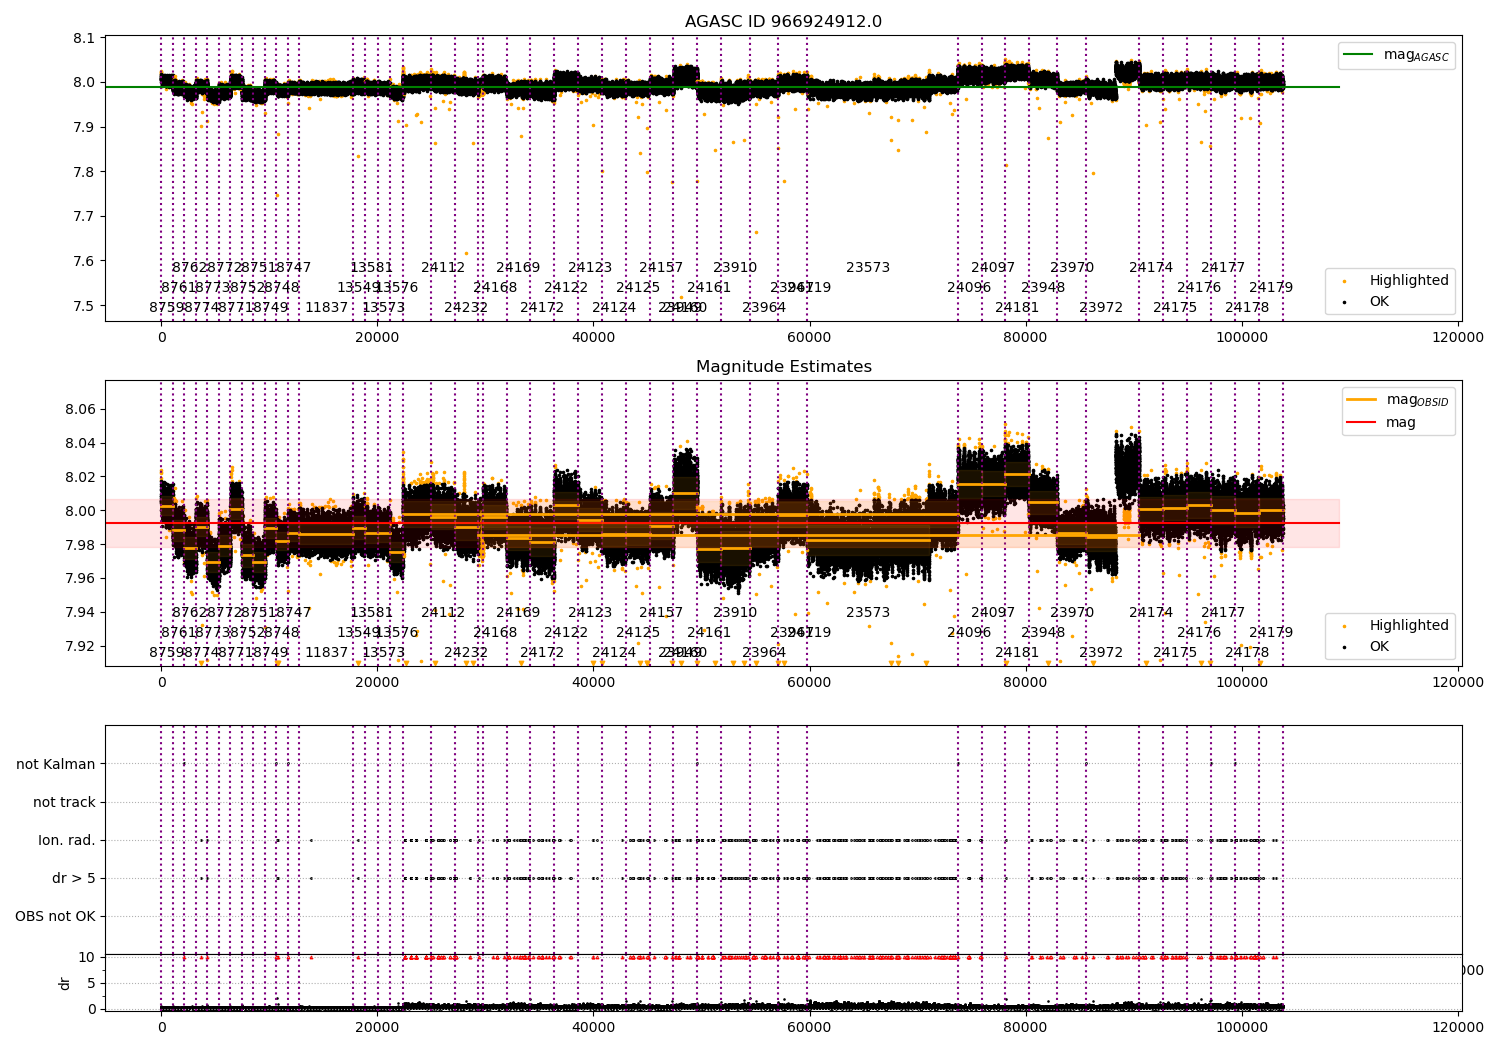
Task: Click obsid label 24181 in Magnitude Estimates plot
Action: coord(1017,653)
